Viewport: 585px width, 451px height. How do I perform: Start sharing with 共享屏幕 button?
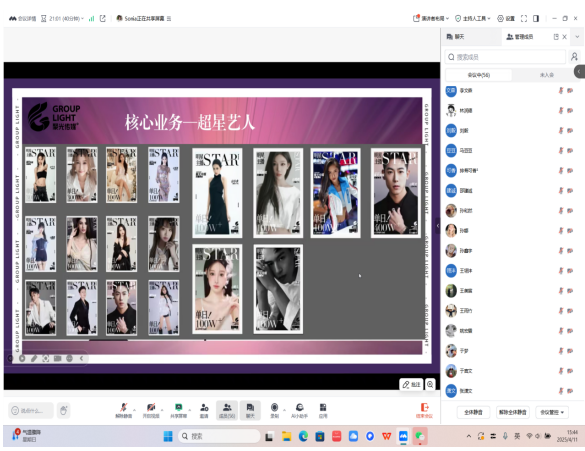[x=178, y=410]
